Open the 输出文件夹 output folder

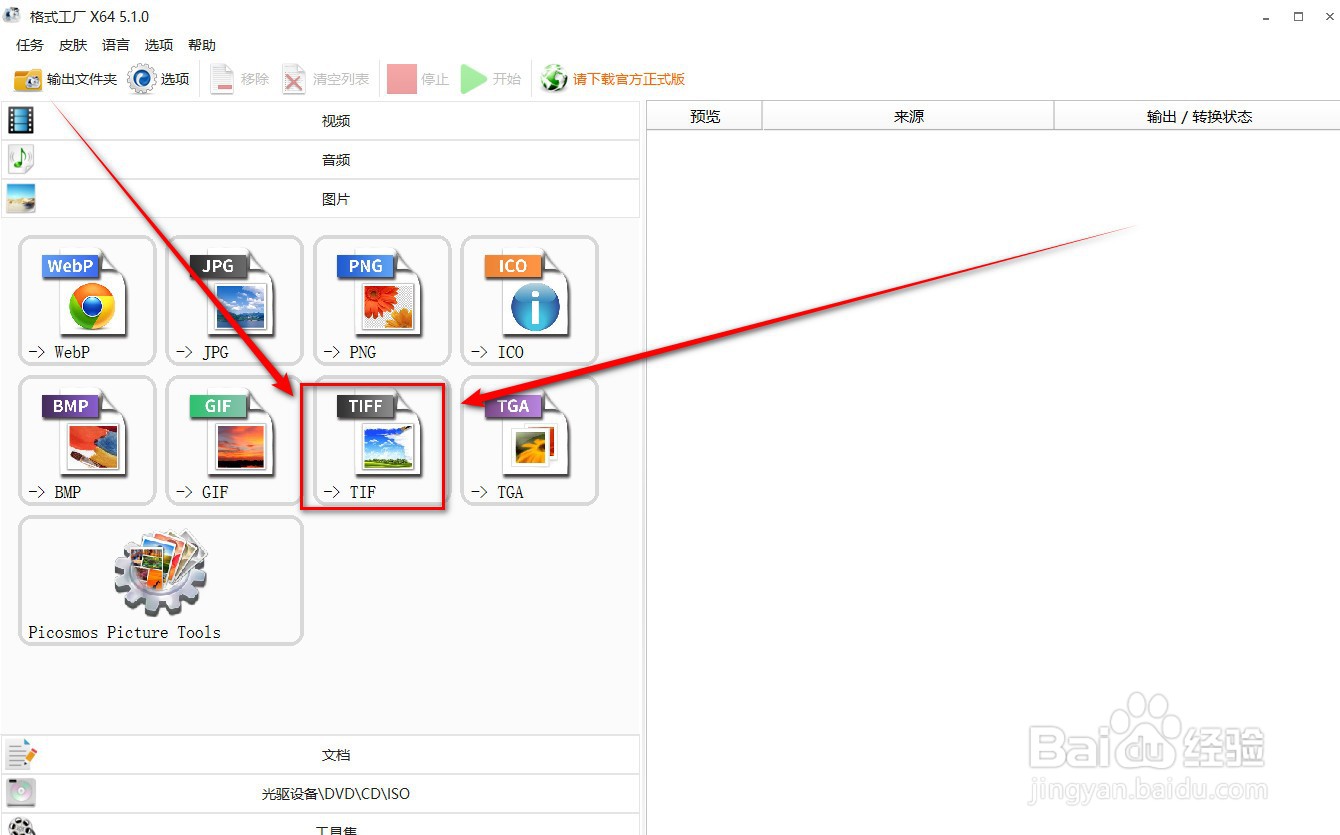coord(65,79)
